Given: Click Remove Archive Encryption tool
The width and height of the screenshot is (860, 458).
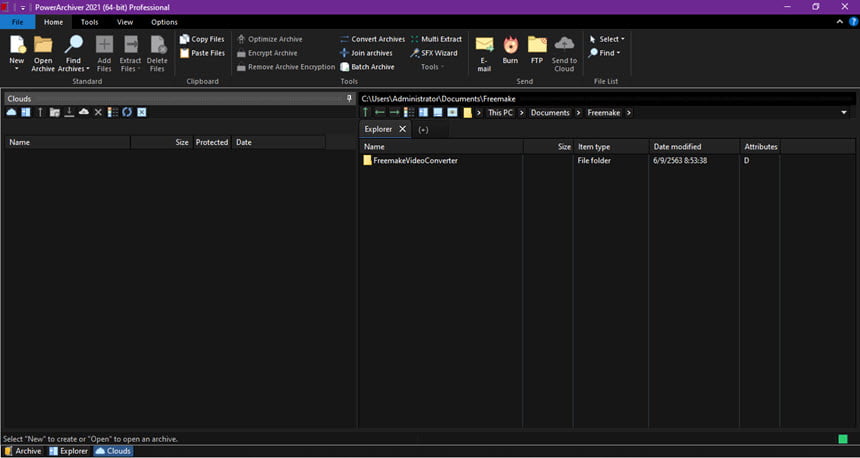Looking at the screenshot, I should click(286, 67).
